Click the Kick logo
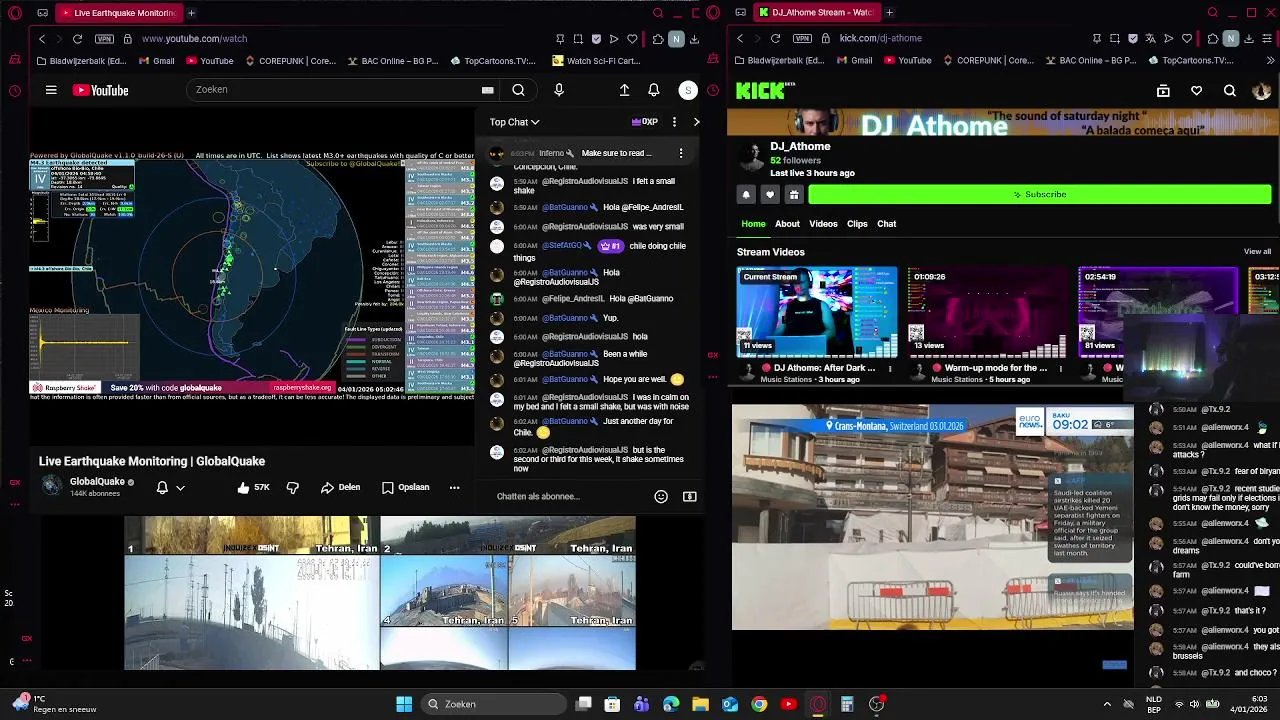The width and height of the screenshot is (1280, 720). (x=764, y=91)
